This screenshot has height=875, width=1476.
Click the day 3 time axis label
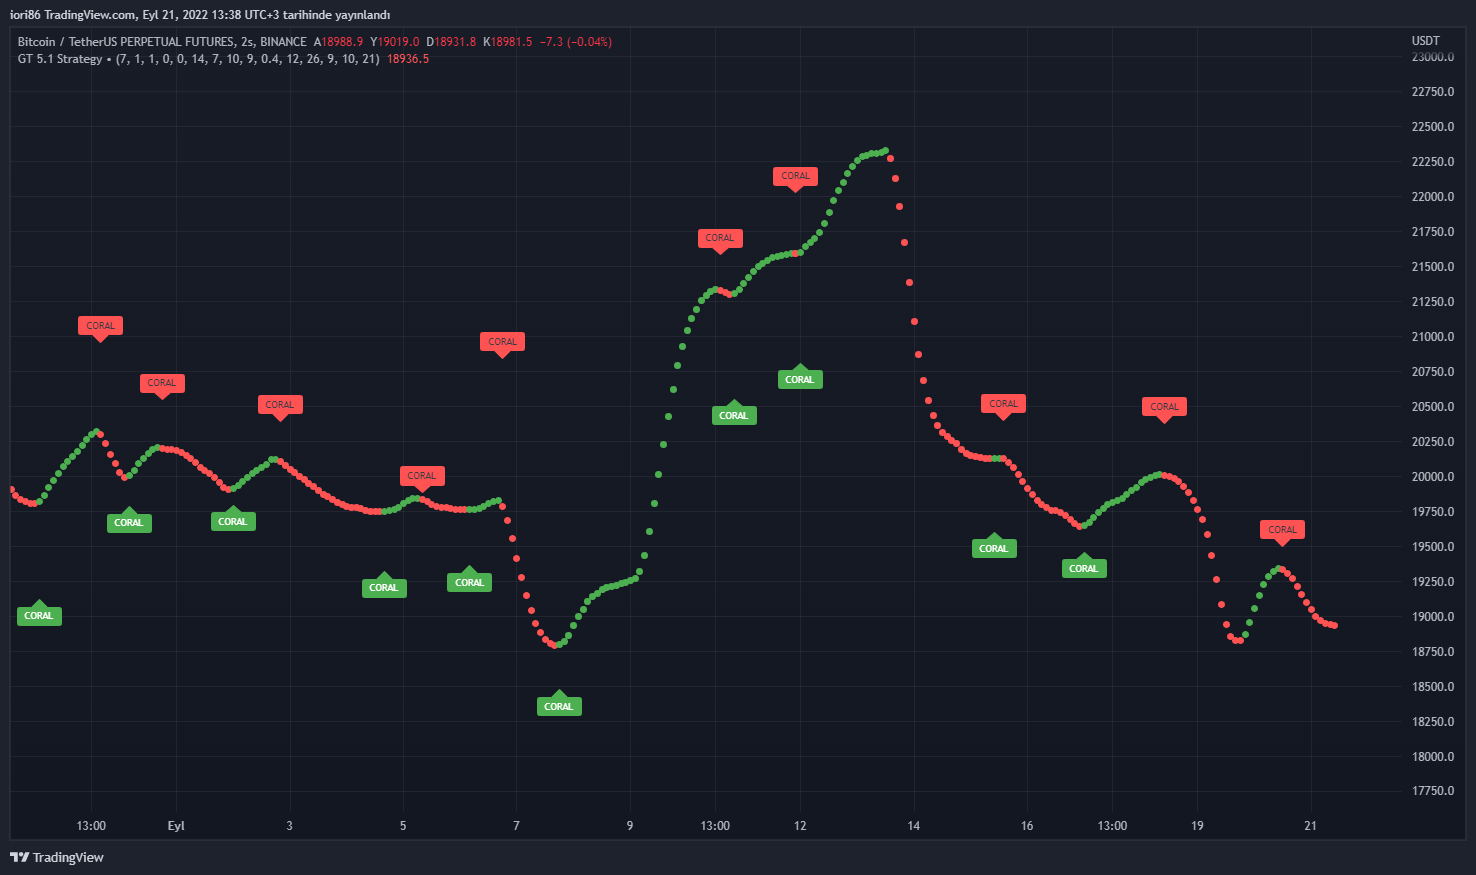tap(290, 826)
